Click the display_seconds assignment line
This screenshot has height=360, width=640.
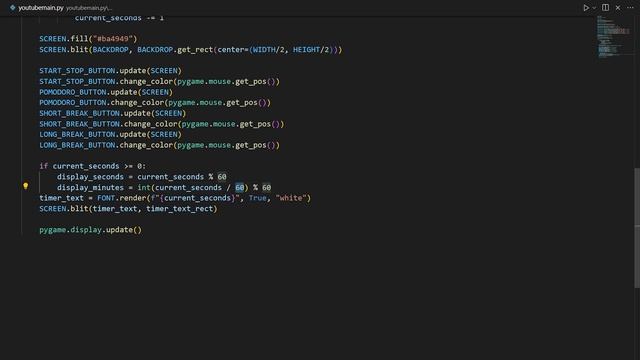click(x=142, y=177)
